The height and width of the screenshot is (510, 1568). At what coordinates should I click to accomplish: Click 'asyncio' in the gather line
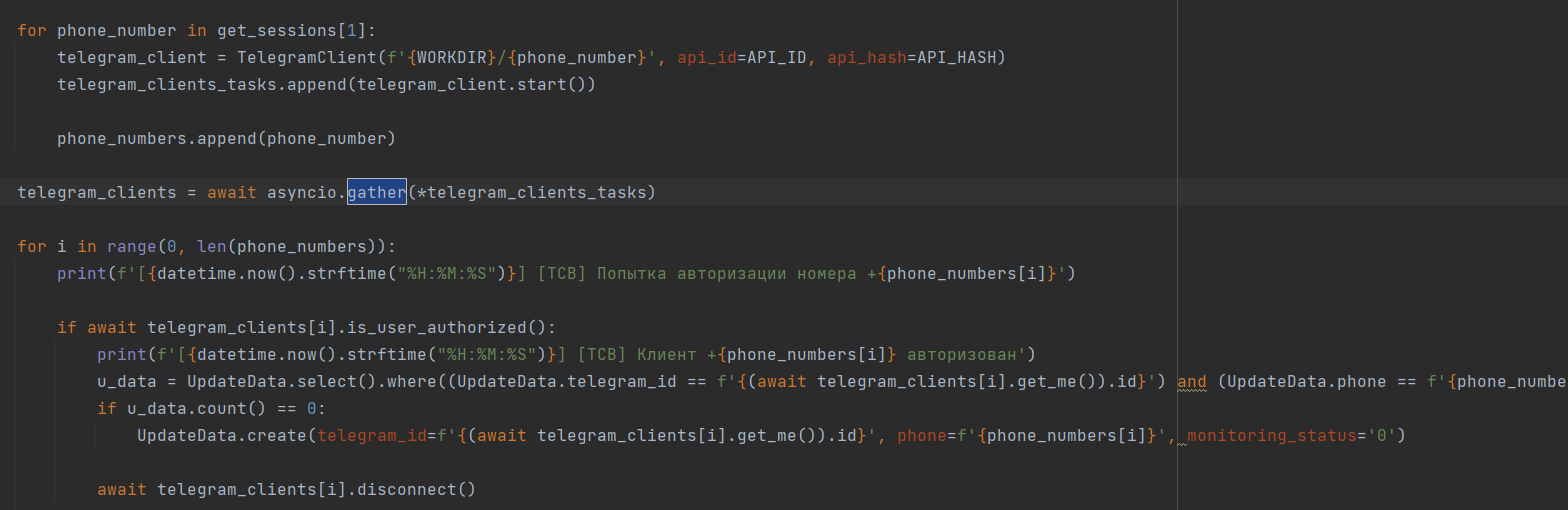click(302, 192)
